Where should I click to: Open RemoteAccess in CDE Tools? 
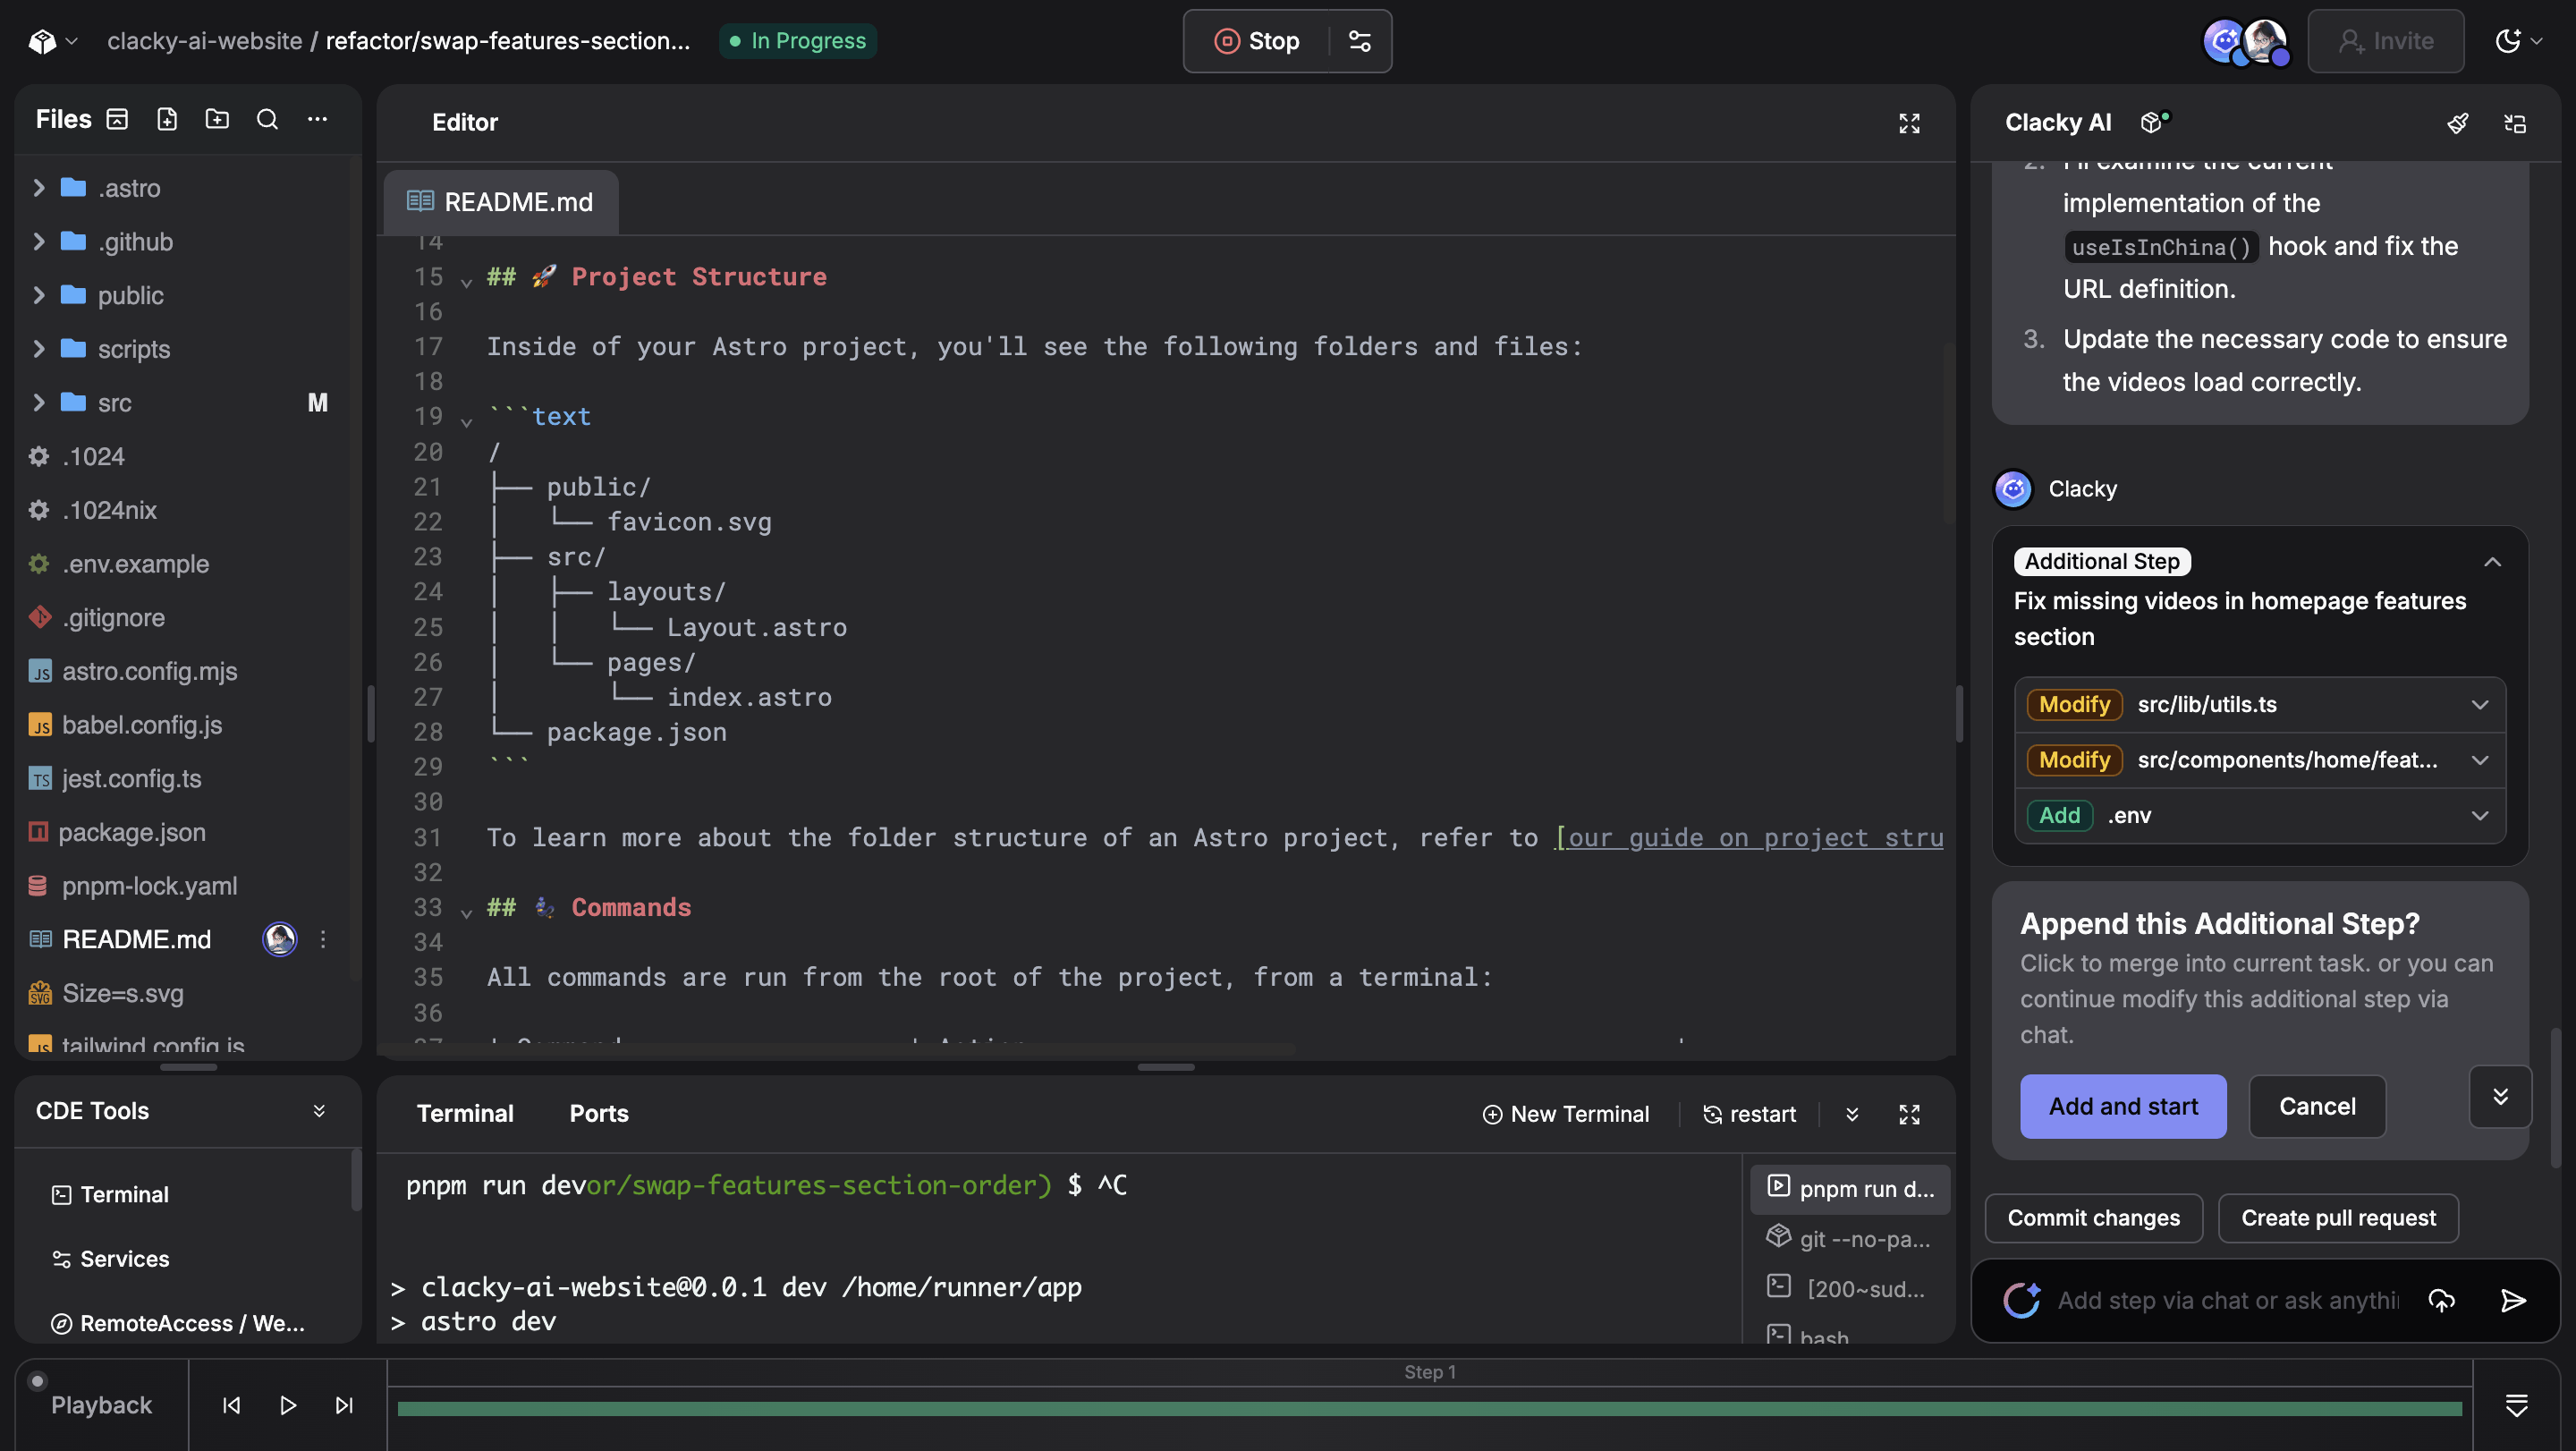(x=178, y=1323)
